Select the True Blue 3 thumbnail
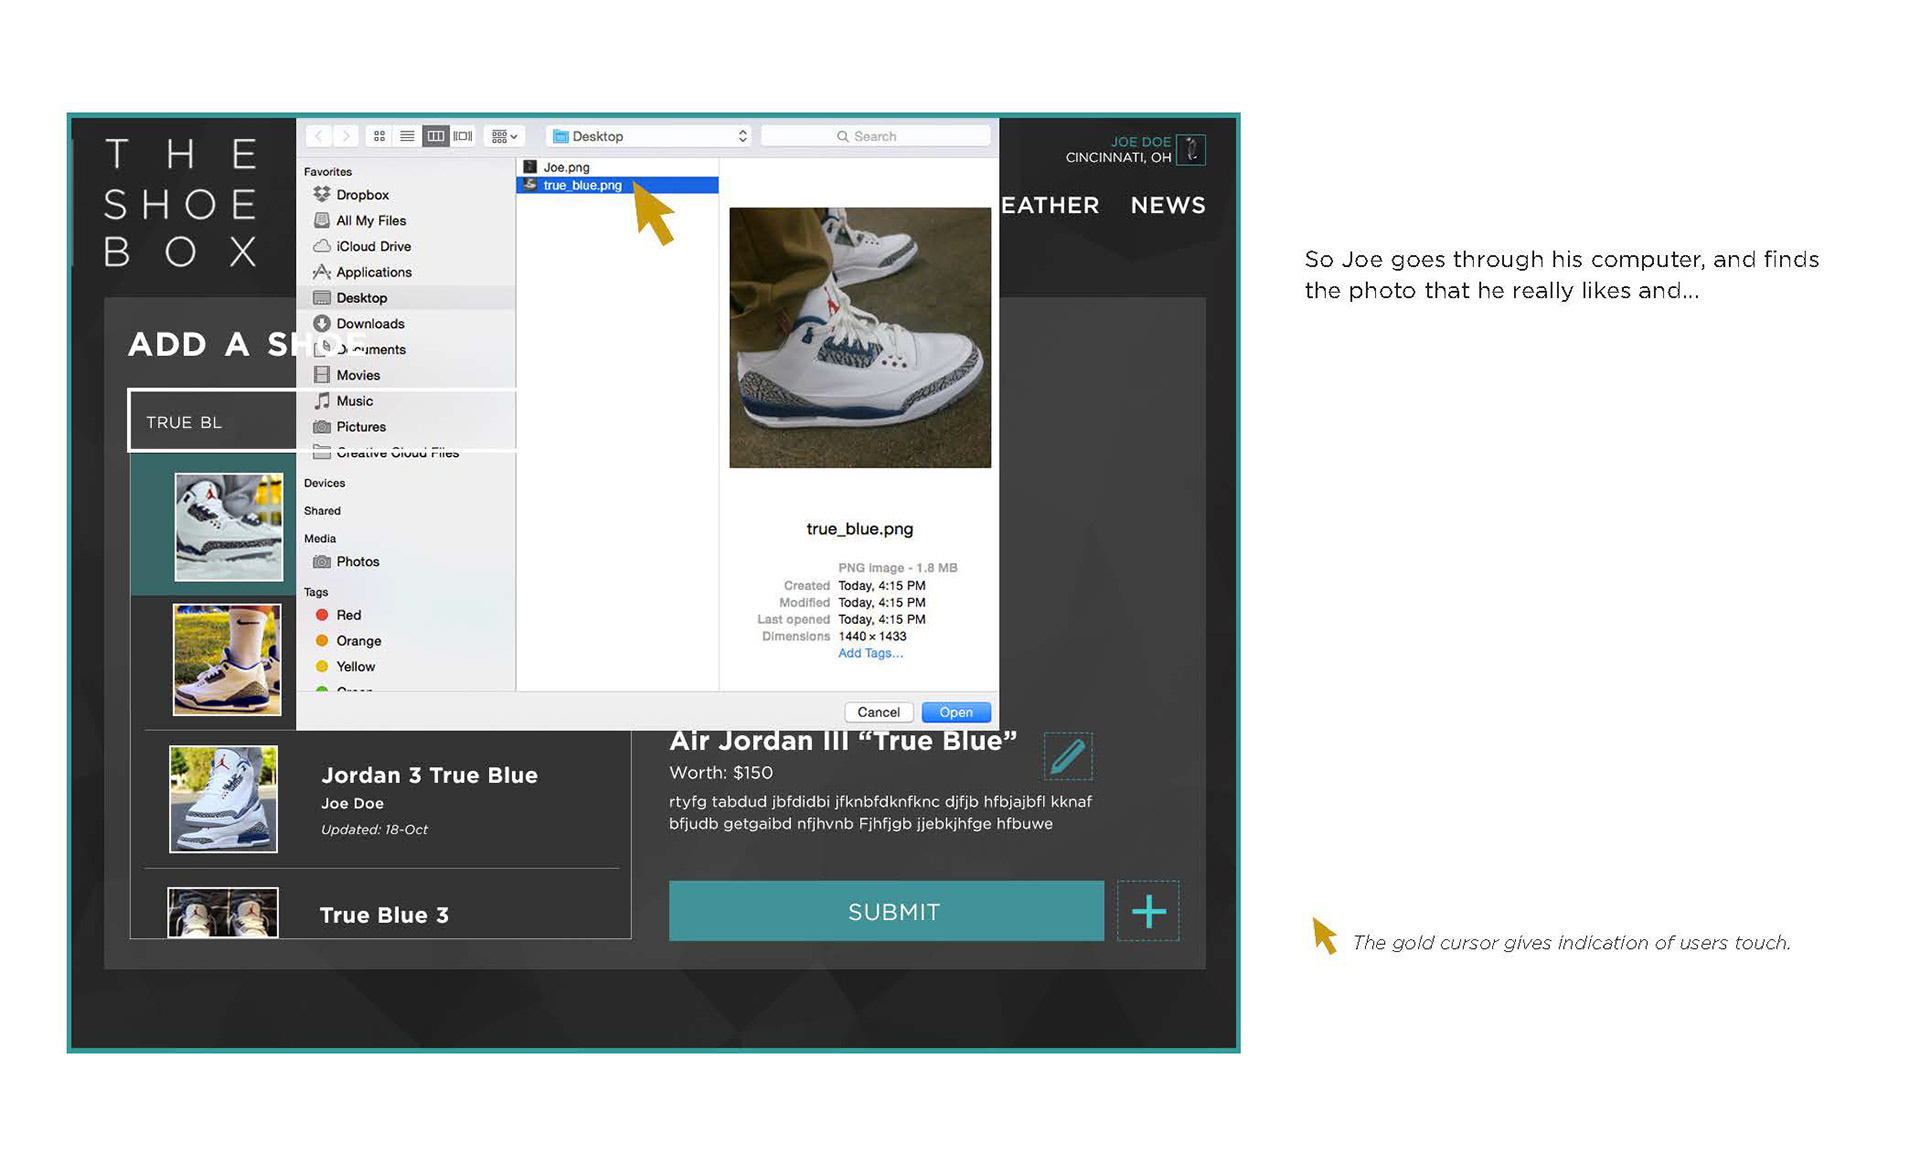This screenshot has height=1166, width=1920. click(x=223, y=913)
